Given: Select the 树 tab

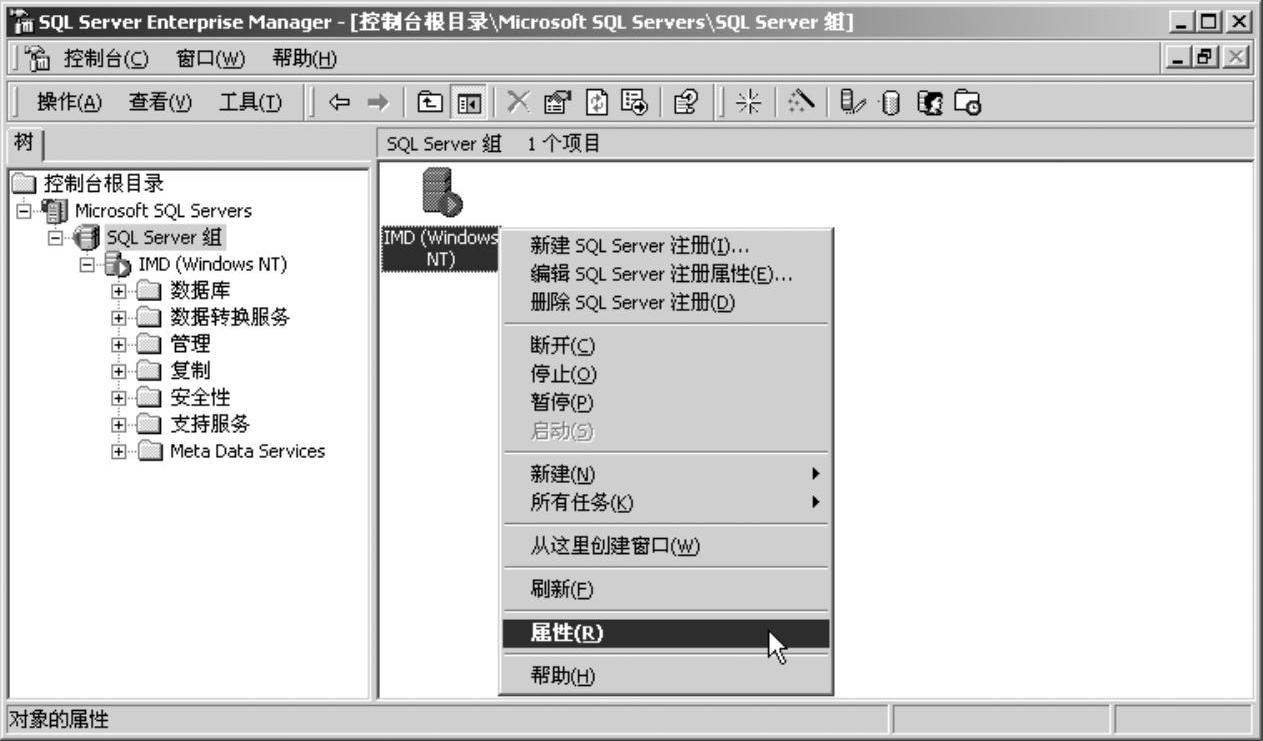Looking at the screenshot, I should 24,143.
